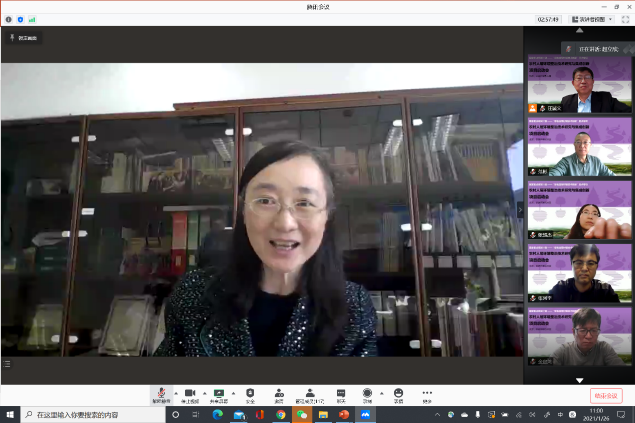Open the manage members panel
The image size is (635, 423).
(310, 393)
